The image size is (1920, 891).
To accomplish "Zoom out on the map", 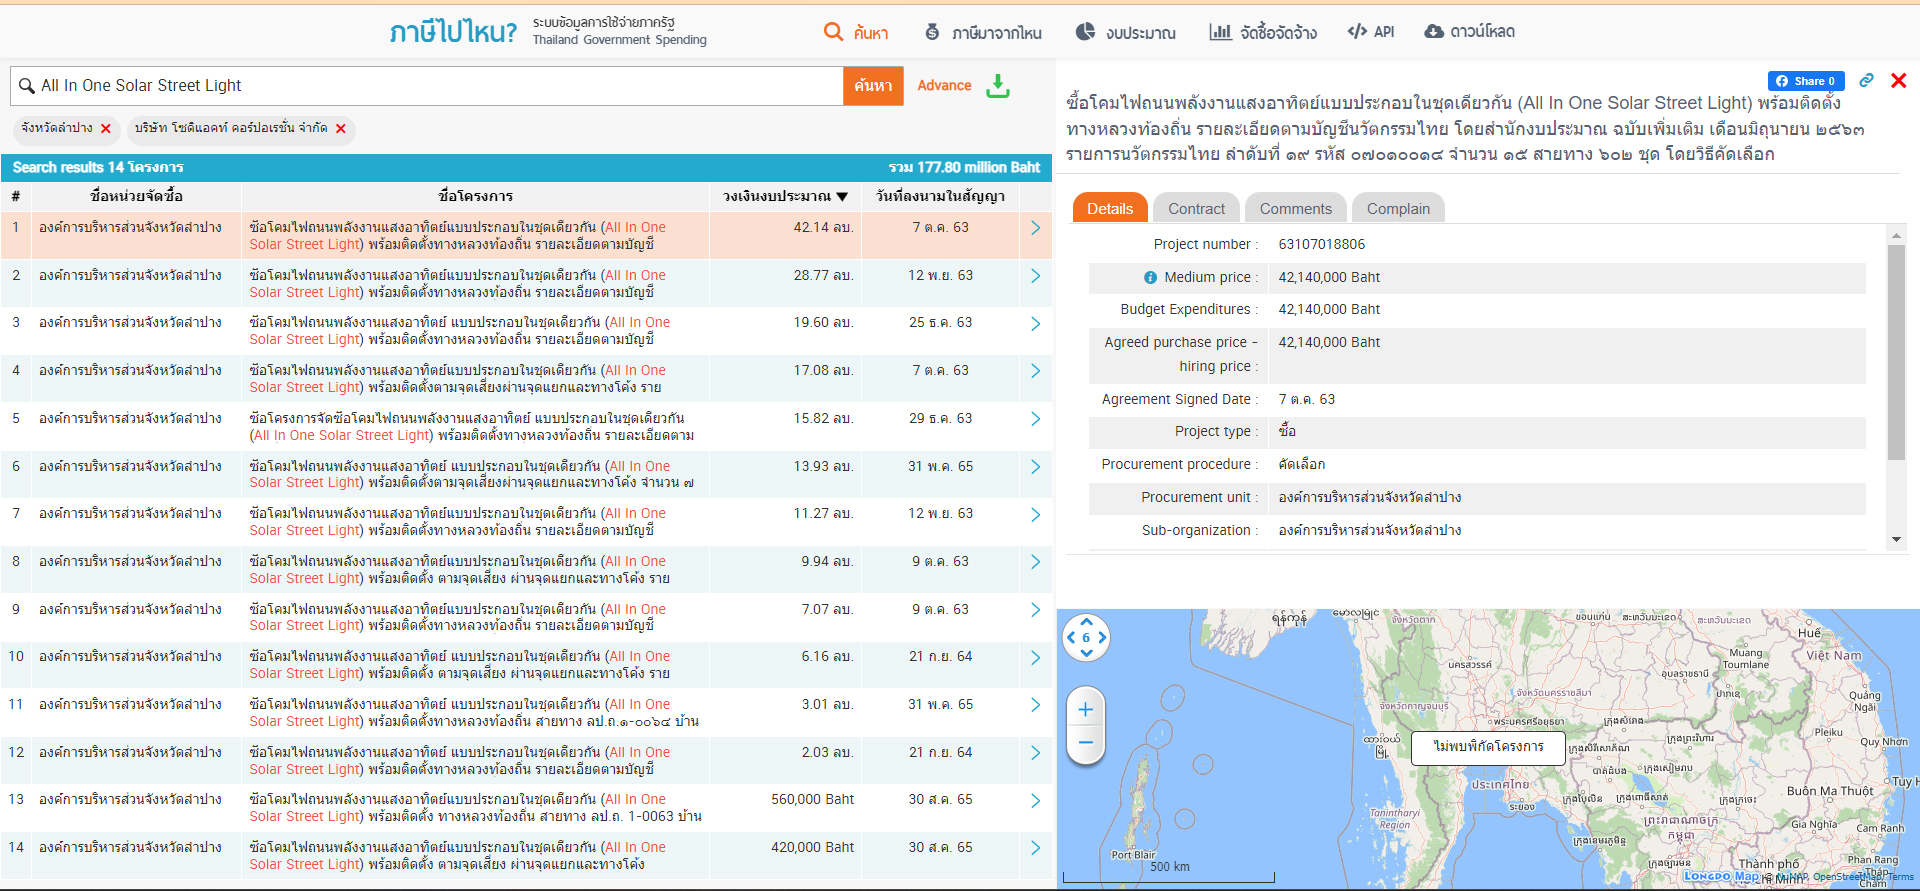I will 1086,742.
